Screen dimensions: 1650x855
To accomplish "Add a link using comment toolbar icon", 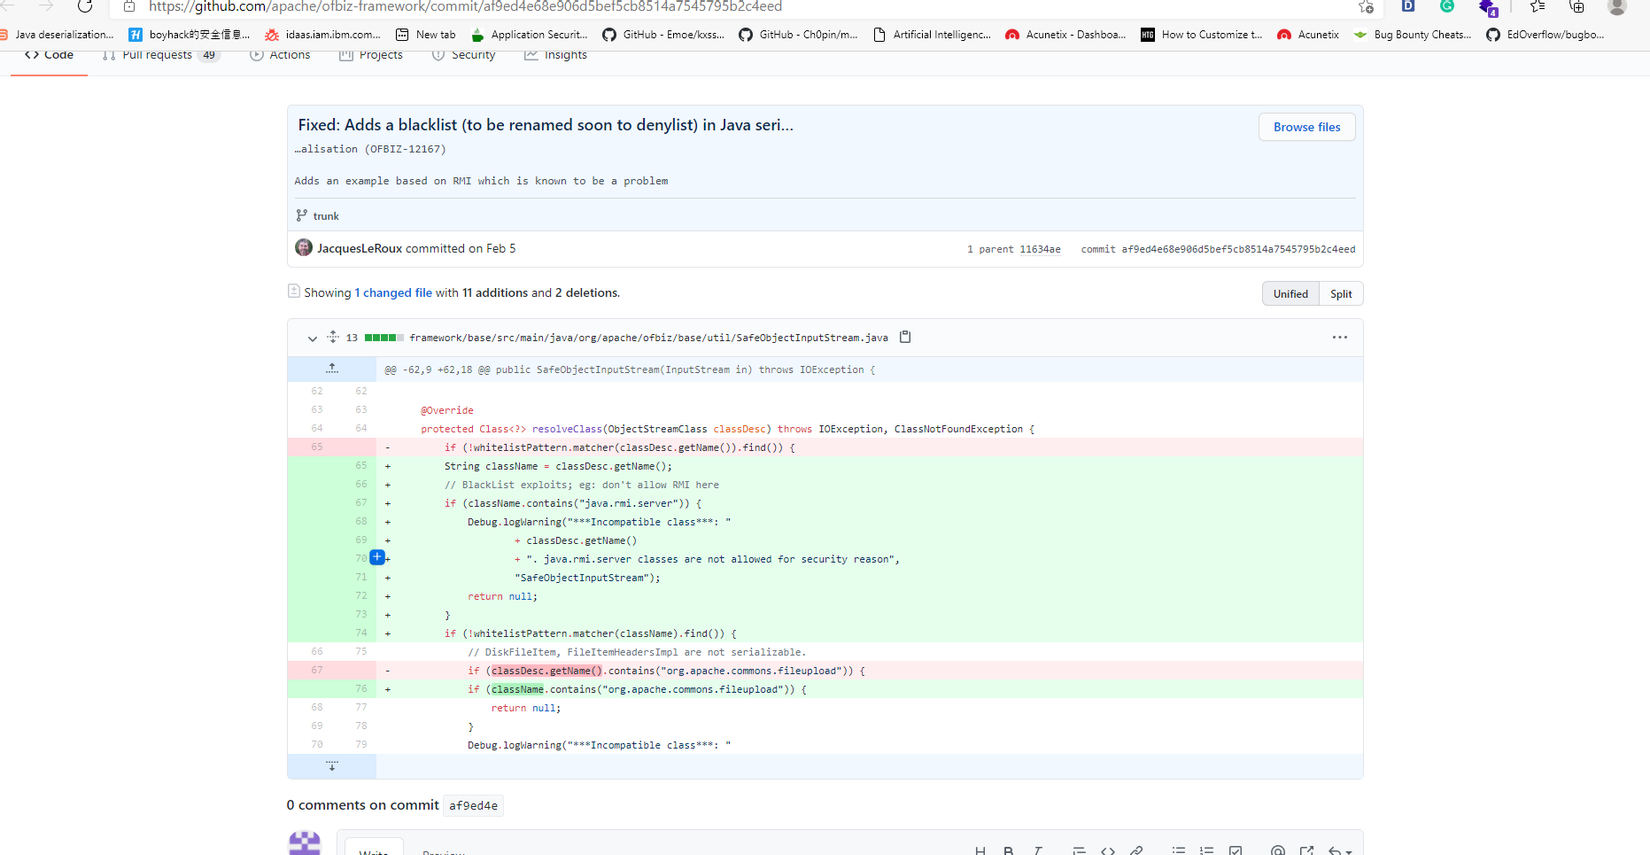I will (x=1137, y=851).
